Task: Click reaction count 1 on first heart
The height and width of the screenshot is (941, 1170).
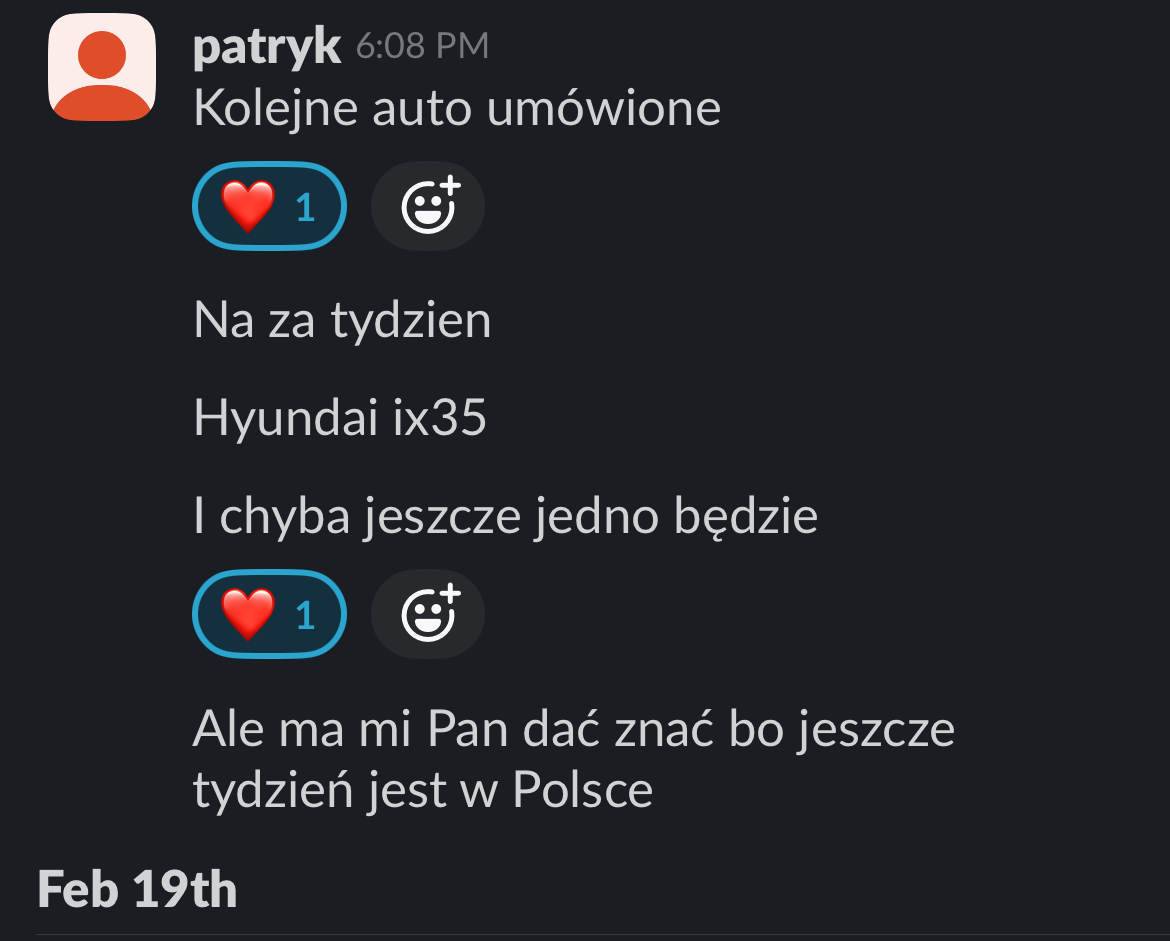Action: click(305, 207)
